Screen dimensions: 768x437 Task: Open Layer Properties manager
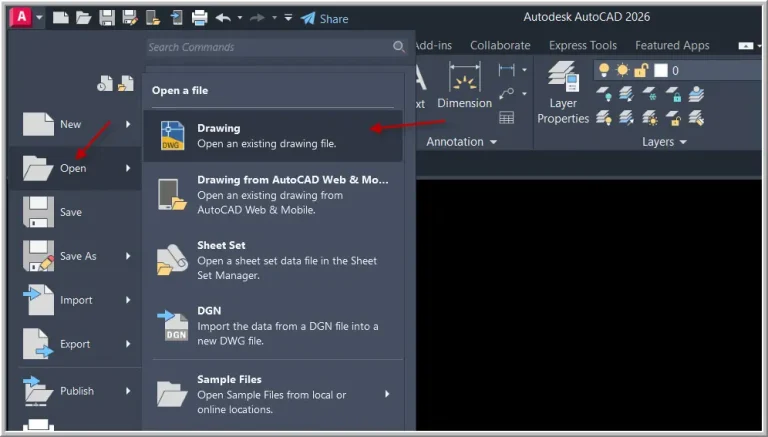tap(563, 93)
